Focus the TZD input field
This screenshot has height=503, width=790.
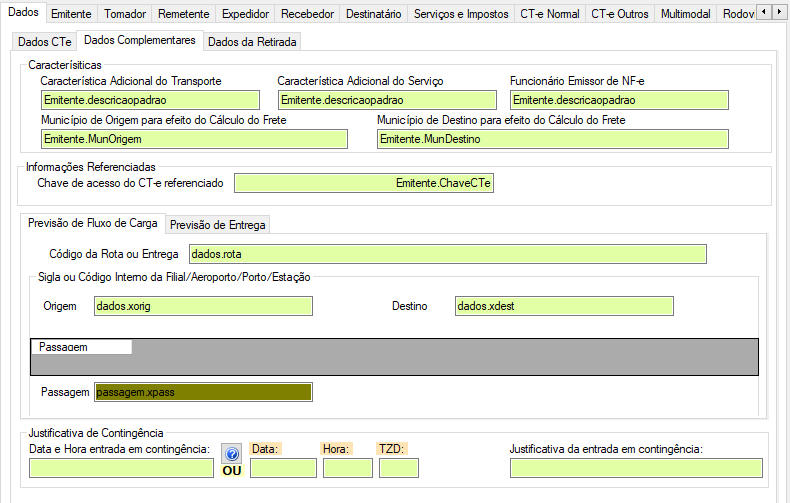coord(399,468)
